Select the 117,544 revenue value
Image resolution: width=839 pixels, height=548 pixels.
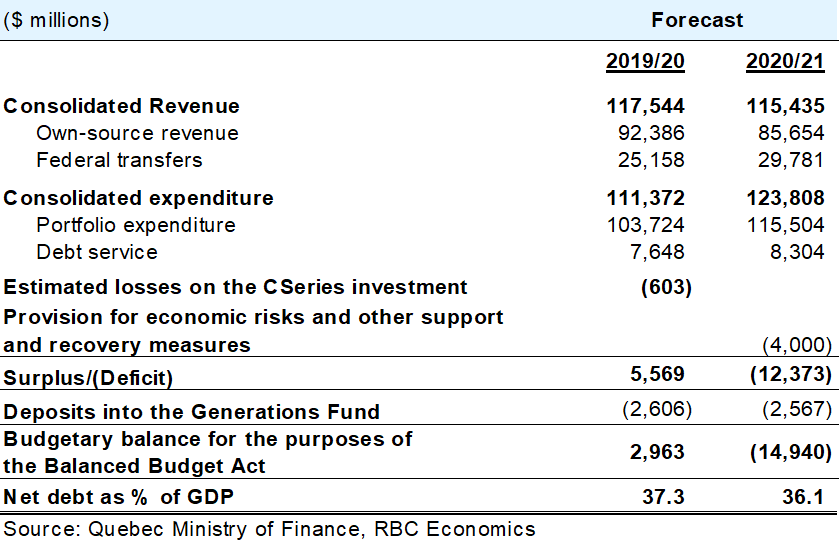point(645,106)
